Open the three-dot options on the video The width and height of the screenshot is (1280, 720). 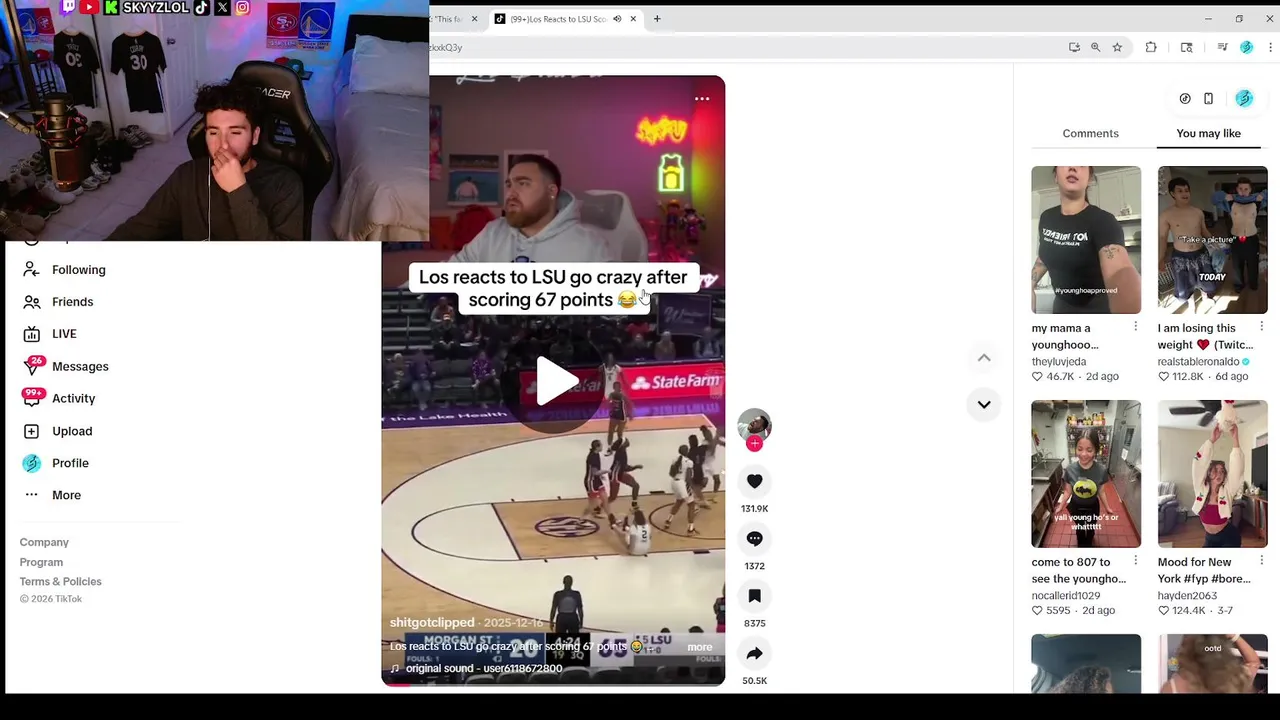coord(702,98)
